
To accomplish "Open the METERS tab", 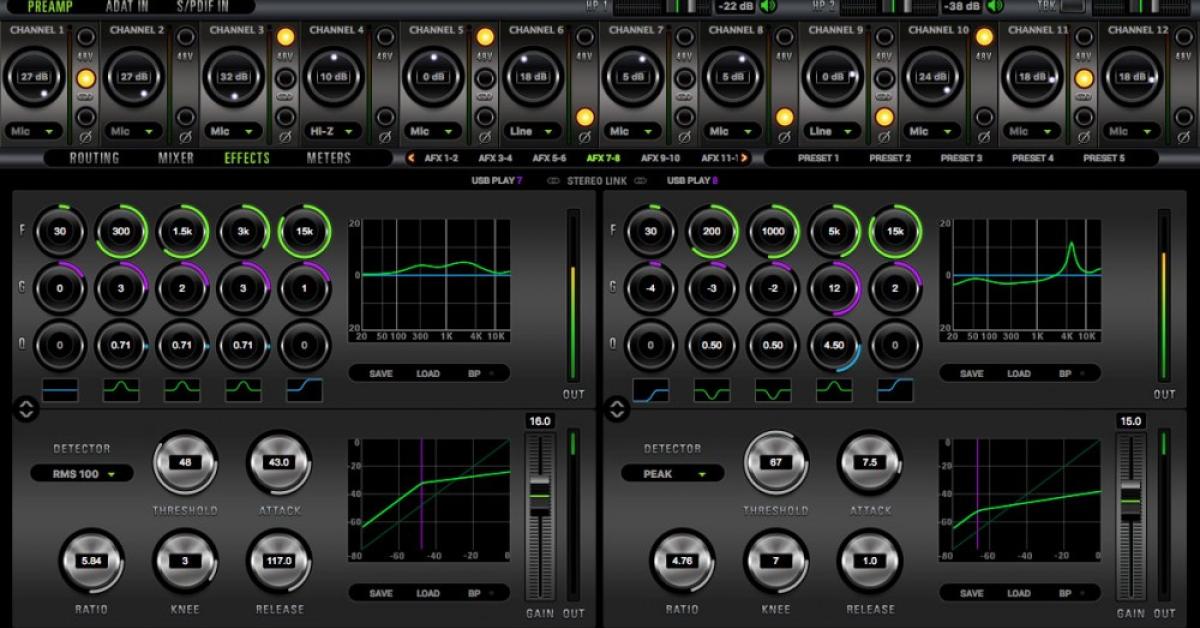I will click(329, 158).
